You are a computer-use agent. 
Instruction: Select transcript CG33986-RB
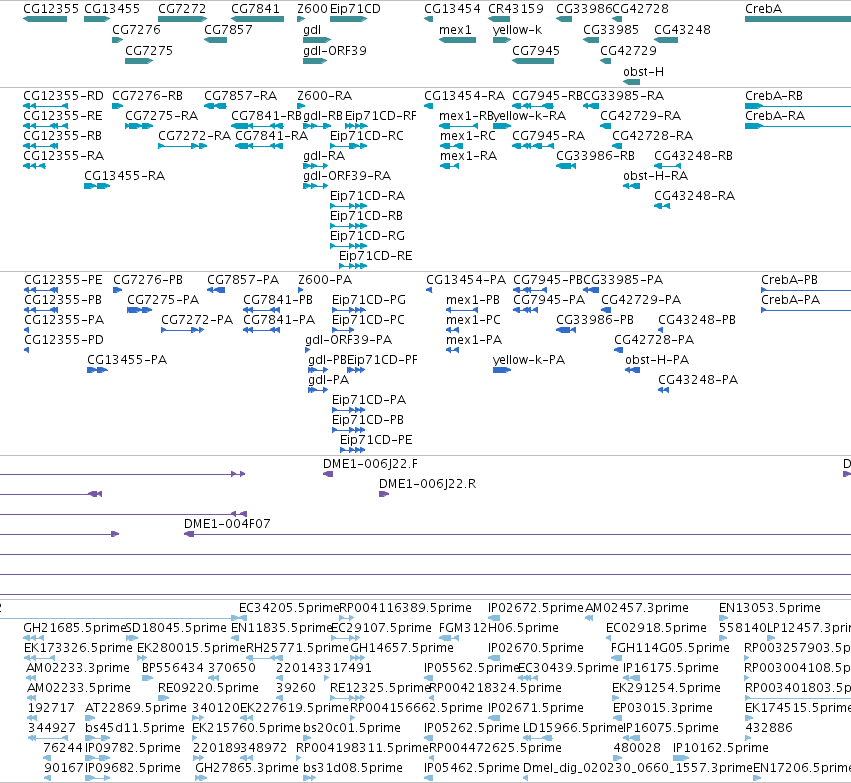click(595, 156)
